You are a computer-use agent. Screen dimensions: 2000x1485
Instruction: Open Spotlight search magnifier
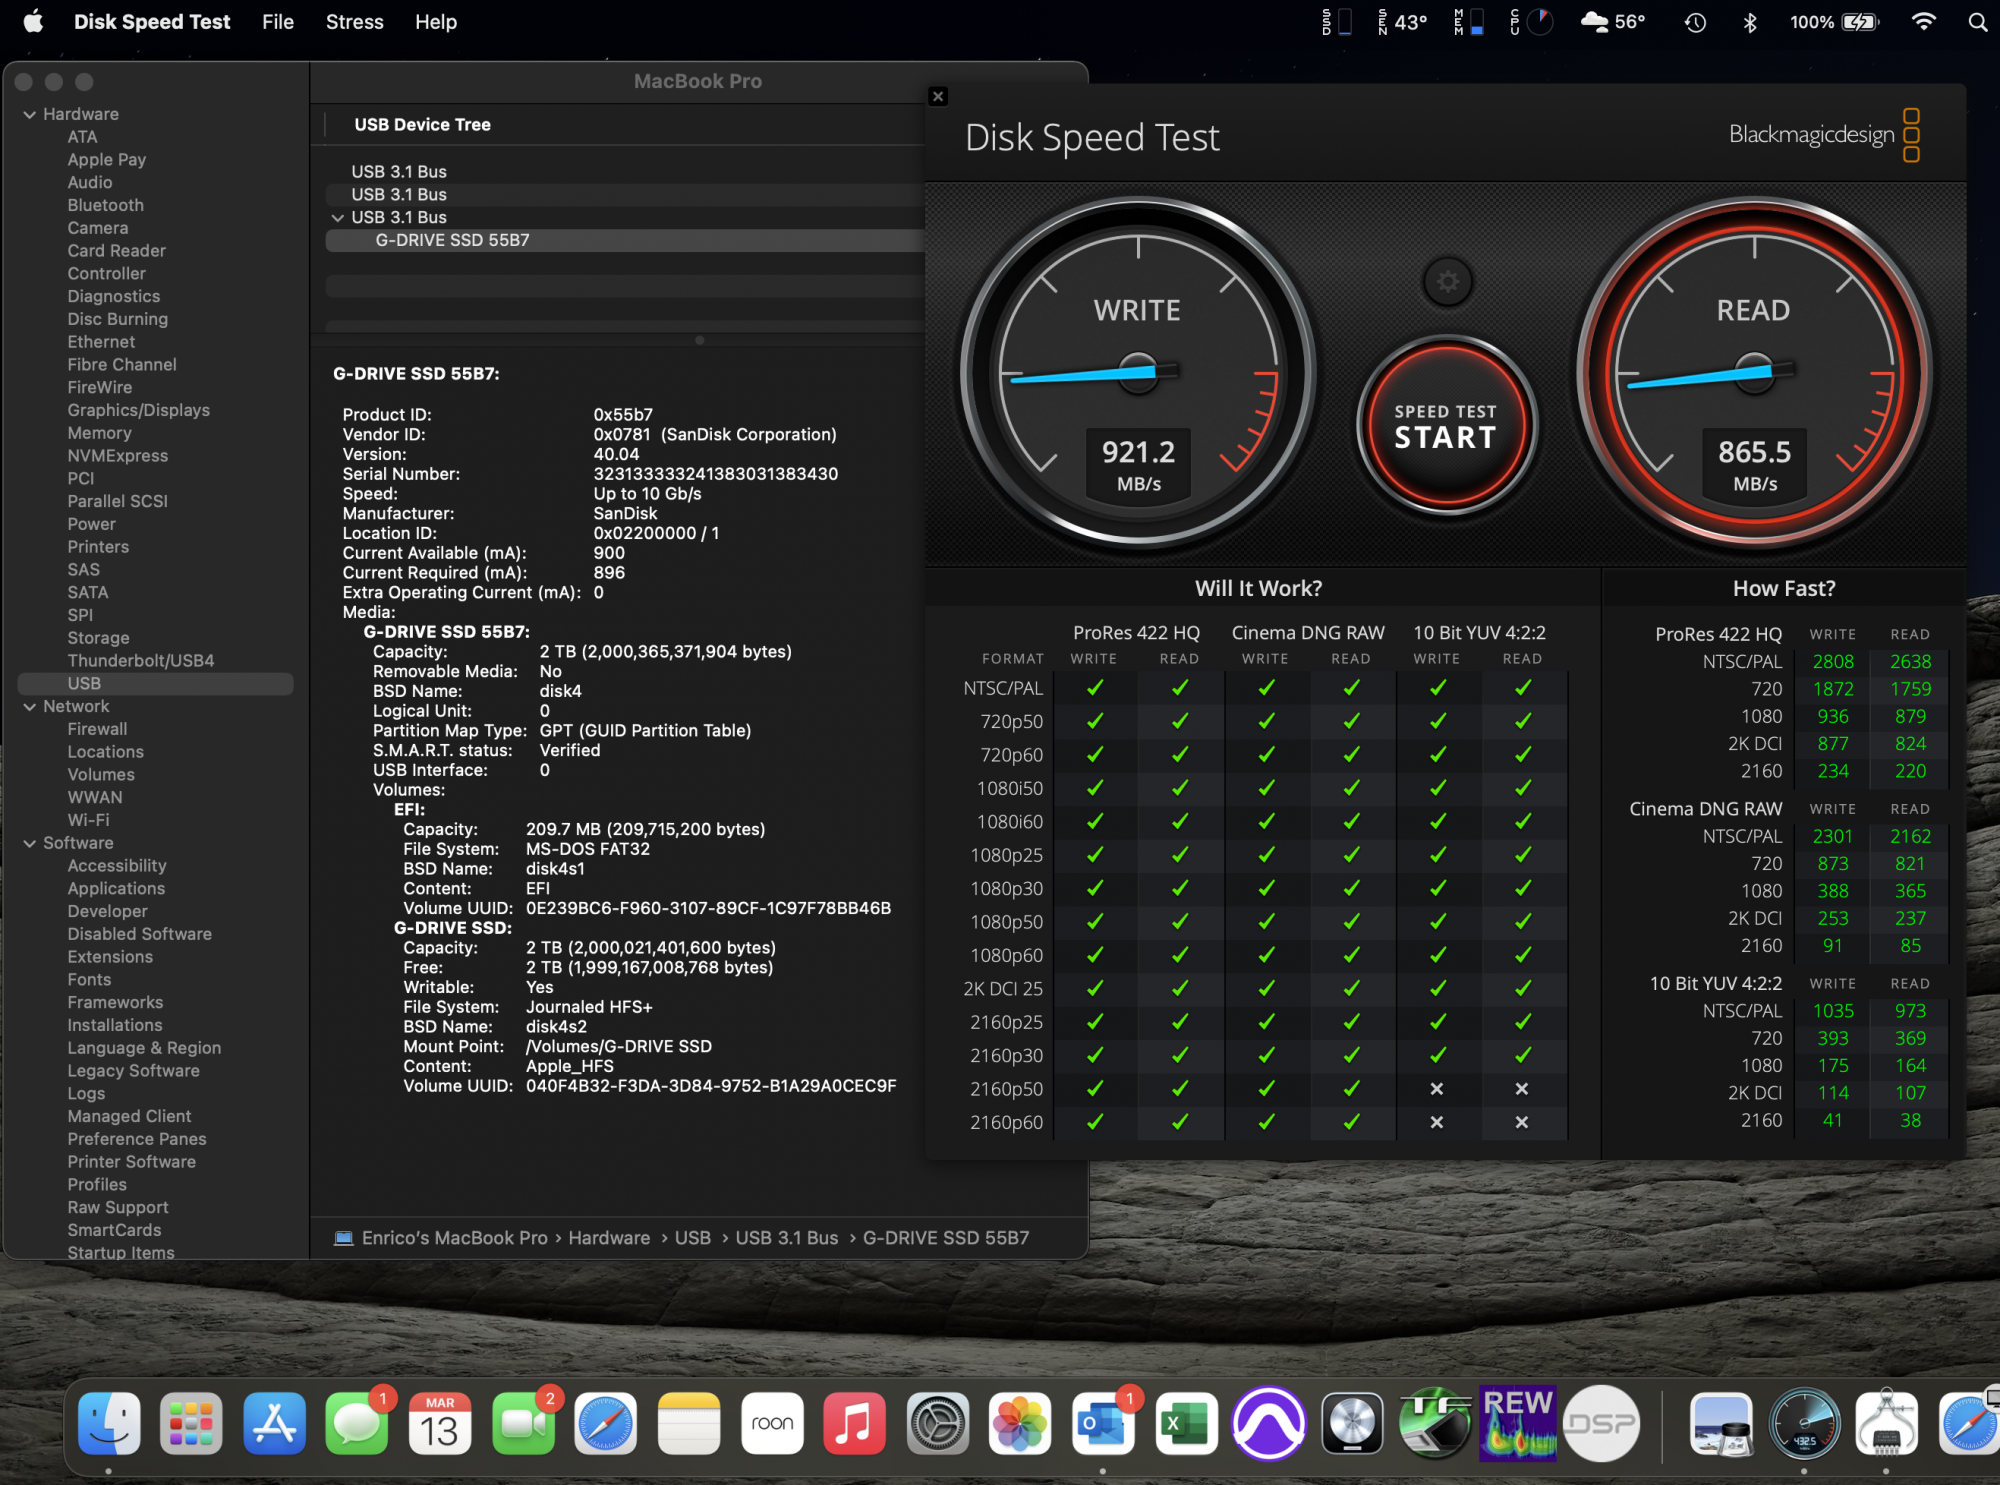click(x=1977, y=22)
